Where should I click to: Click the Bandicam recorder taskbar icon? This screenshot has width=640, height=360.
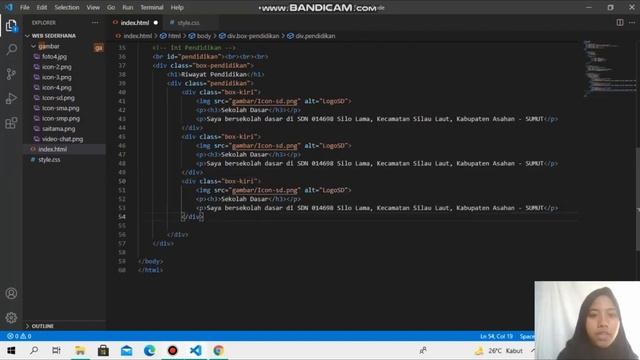tap(173, 351)
